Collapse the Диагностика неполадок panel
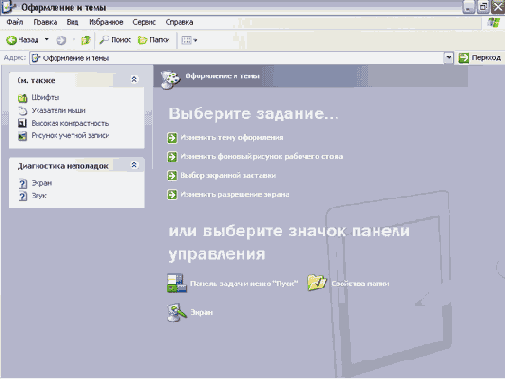505x379 pixels. (x=134, y=165)
